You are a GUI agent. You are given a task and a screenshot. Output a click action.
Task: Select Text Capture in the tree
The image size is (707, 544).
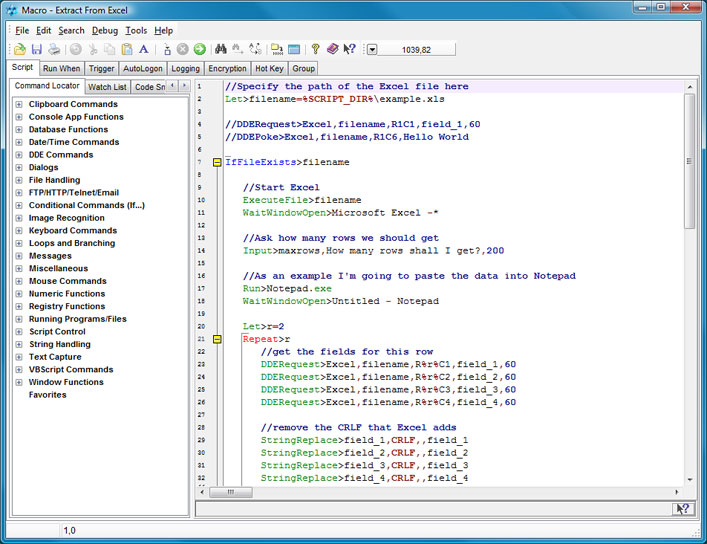click(x=55, y=357)
